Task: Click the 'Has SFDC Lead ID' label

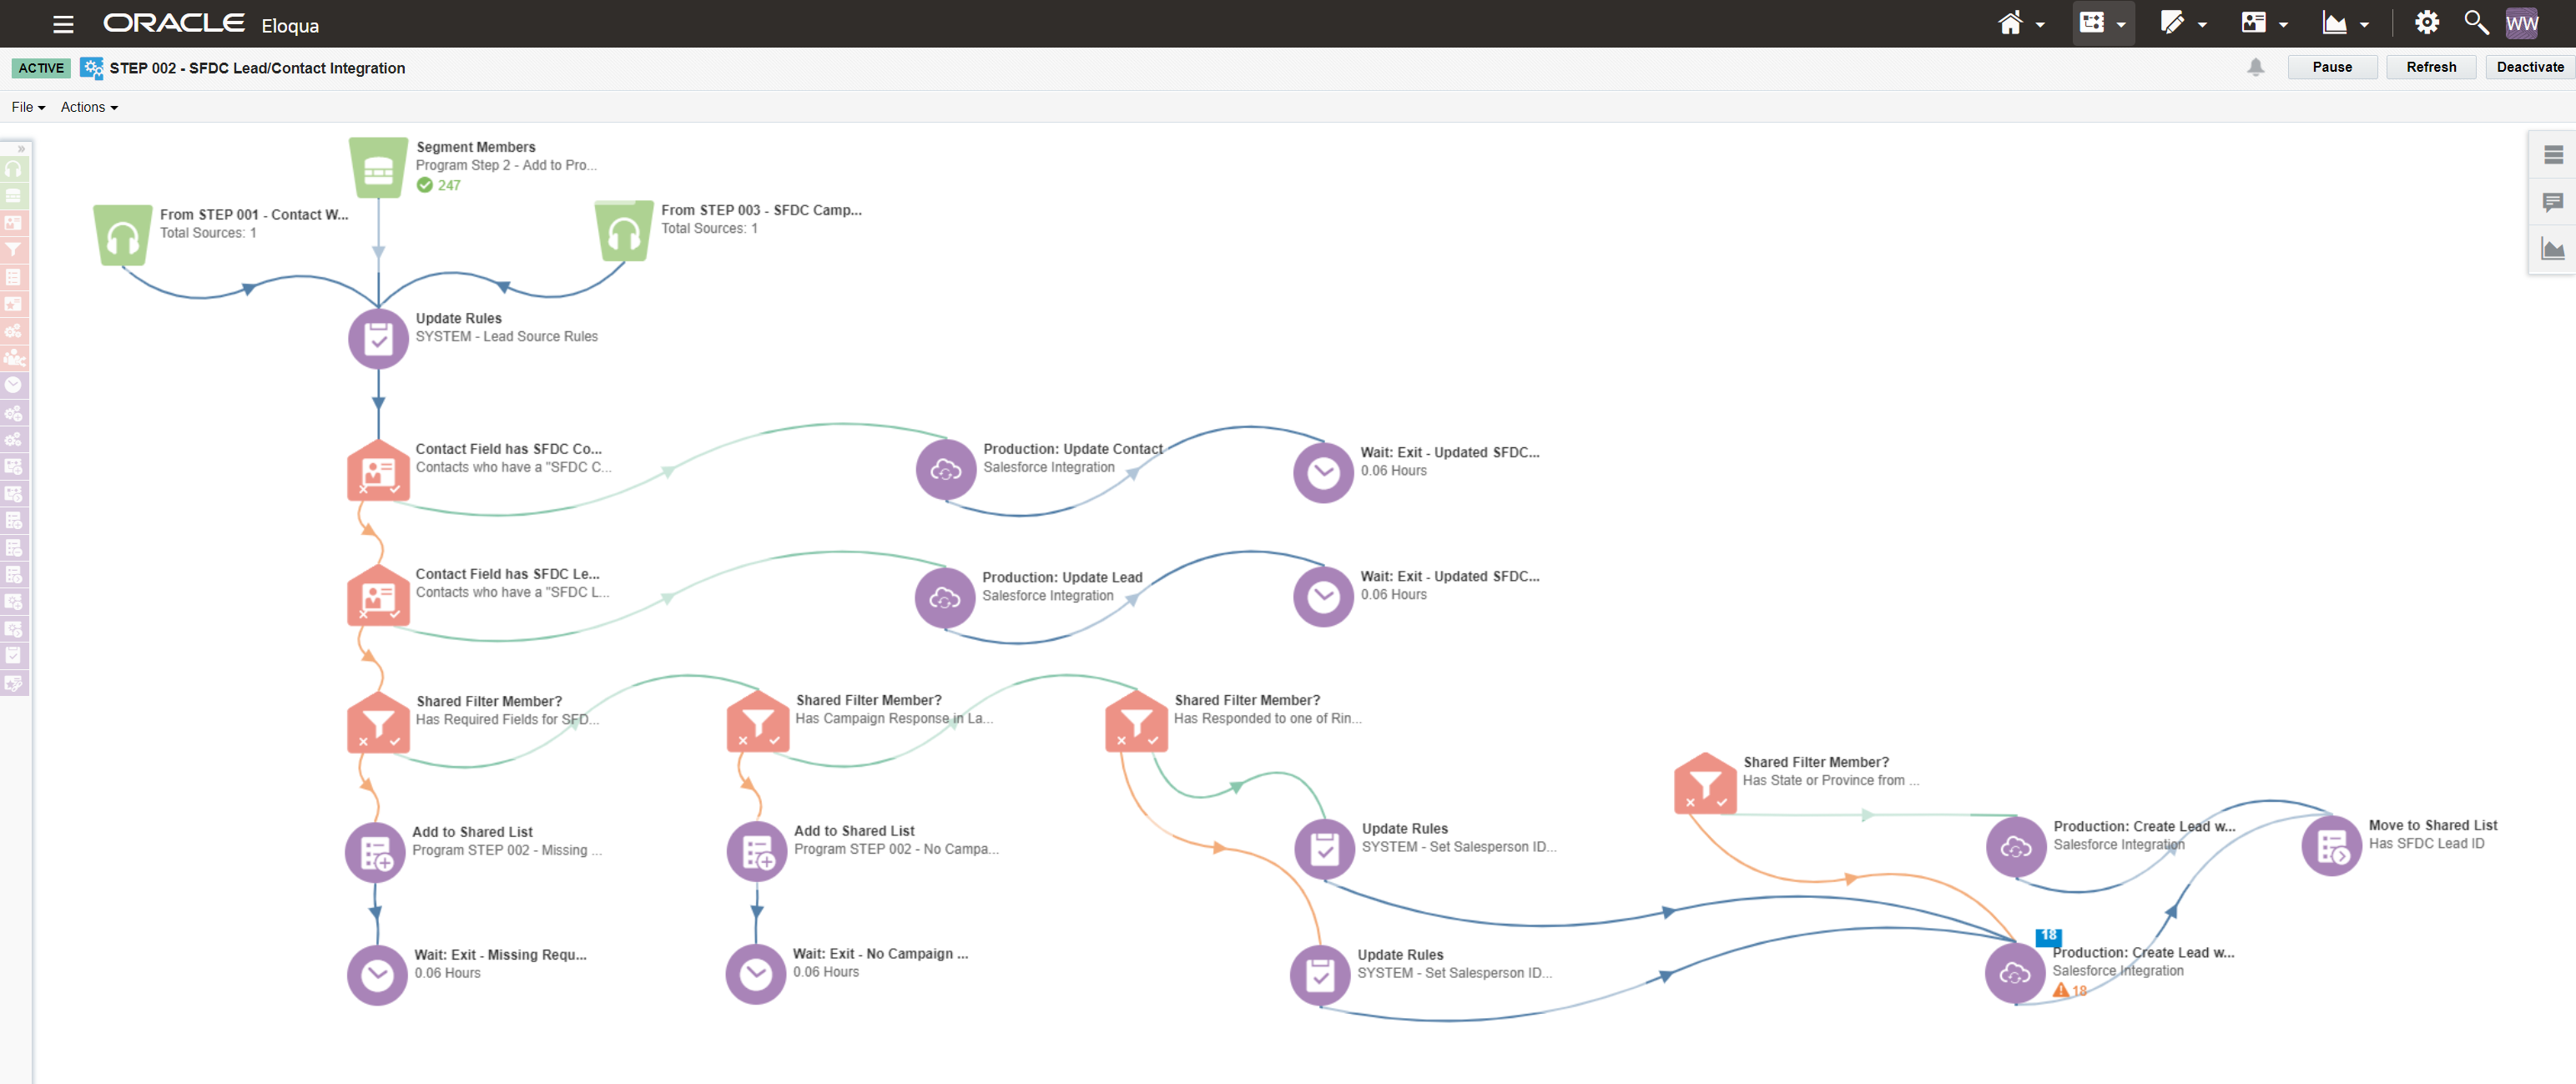Action: point(2425,844)
